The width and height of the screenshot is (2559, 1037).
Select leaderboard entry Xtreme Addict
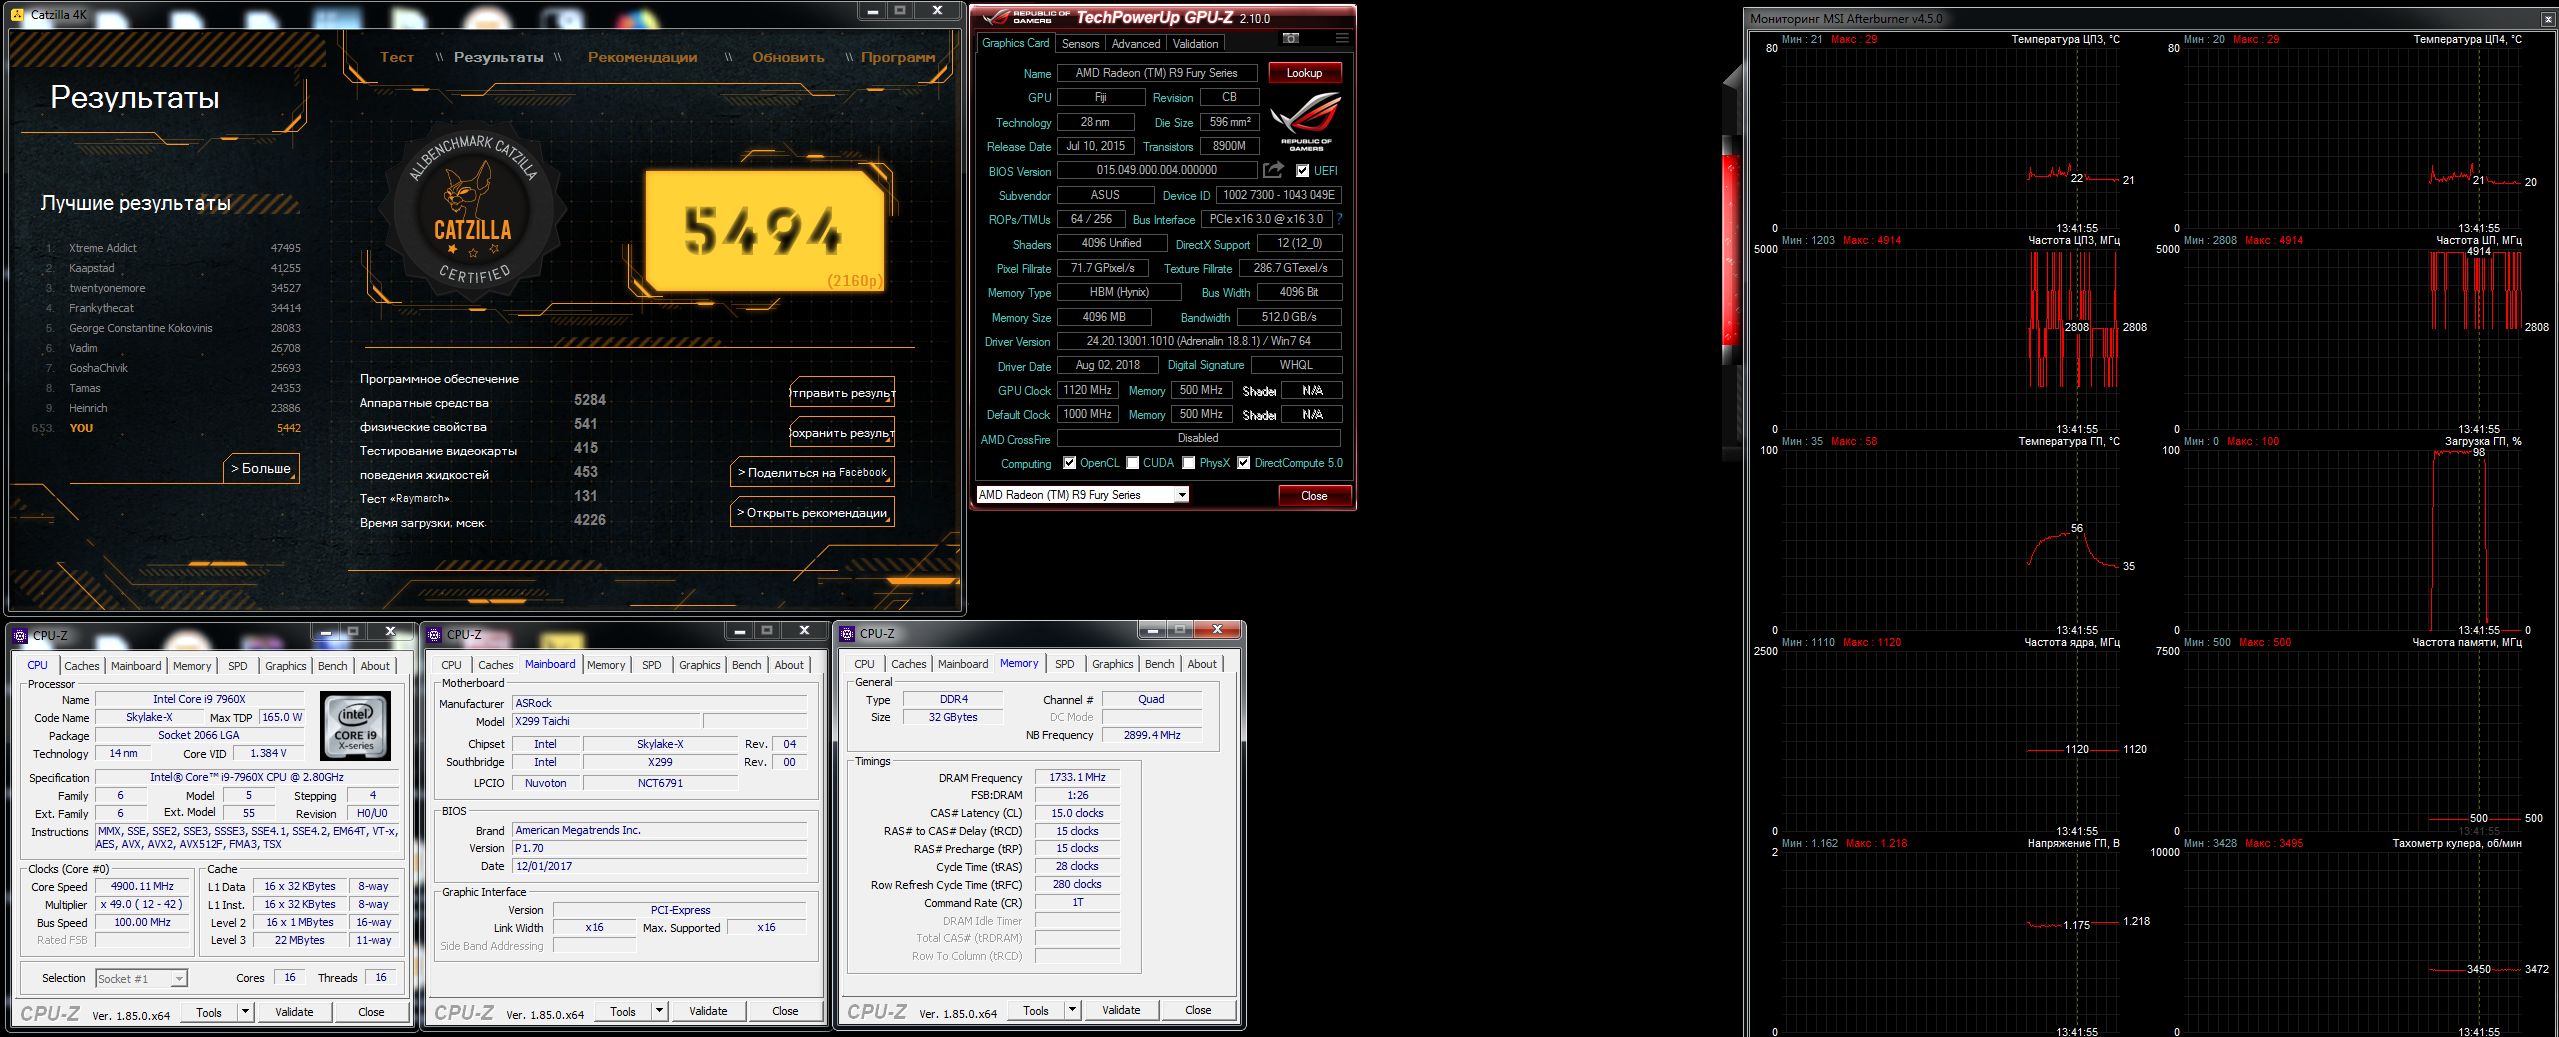click(x=172, y=248)
